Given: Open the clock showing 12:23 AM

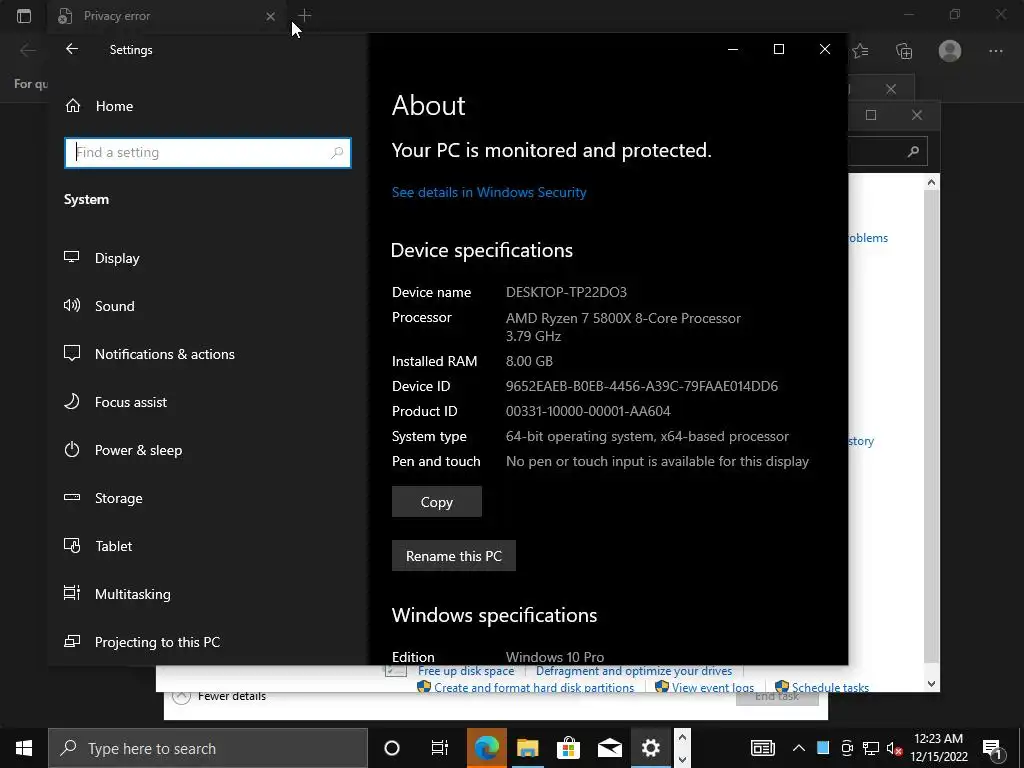Looking at the screenshot, I should 939,748.
